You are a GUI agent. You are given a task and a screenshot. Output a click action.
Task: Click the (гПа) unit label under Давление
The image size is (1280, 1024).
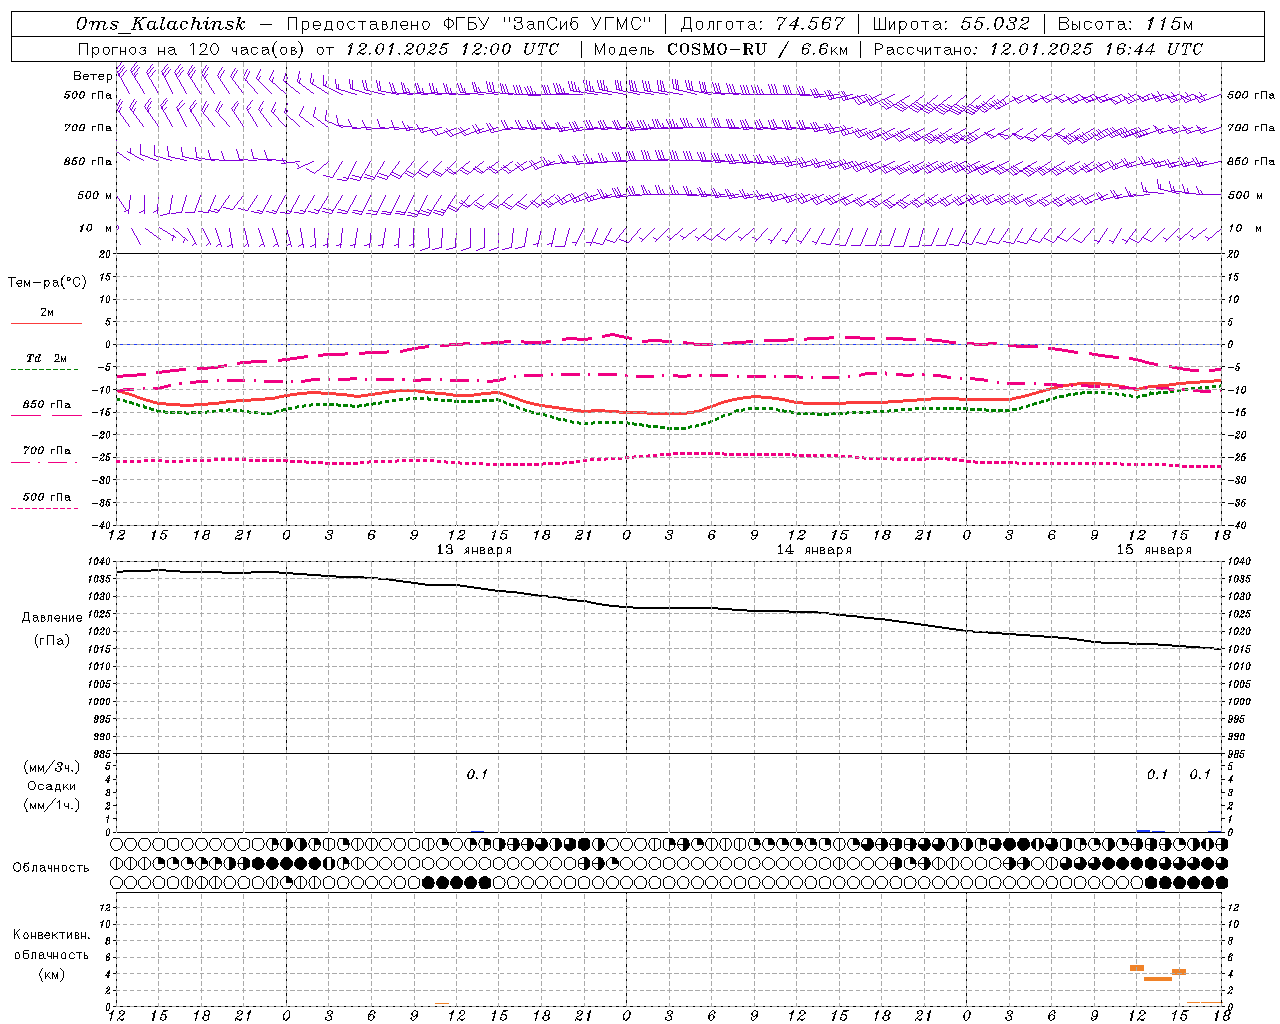(52, 641)
